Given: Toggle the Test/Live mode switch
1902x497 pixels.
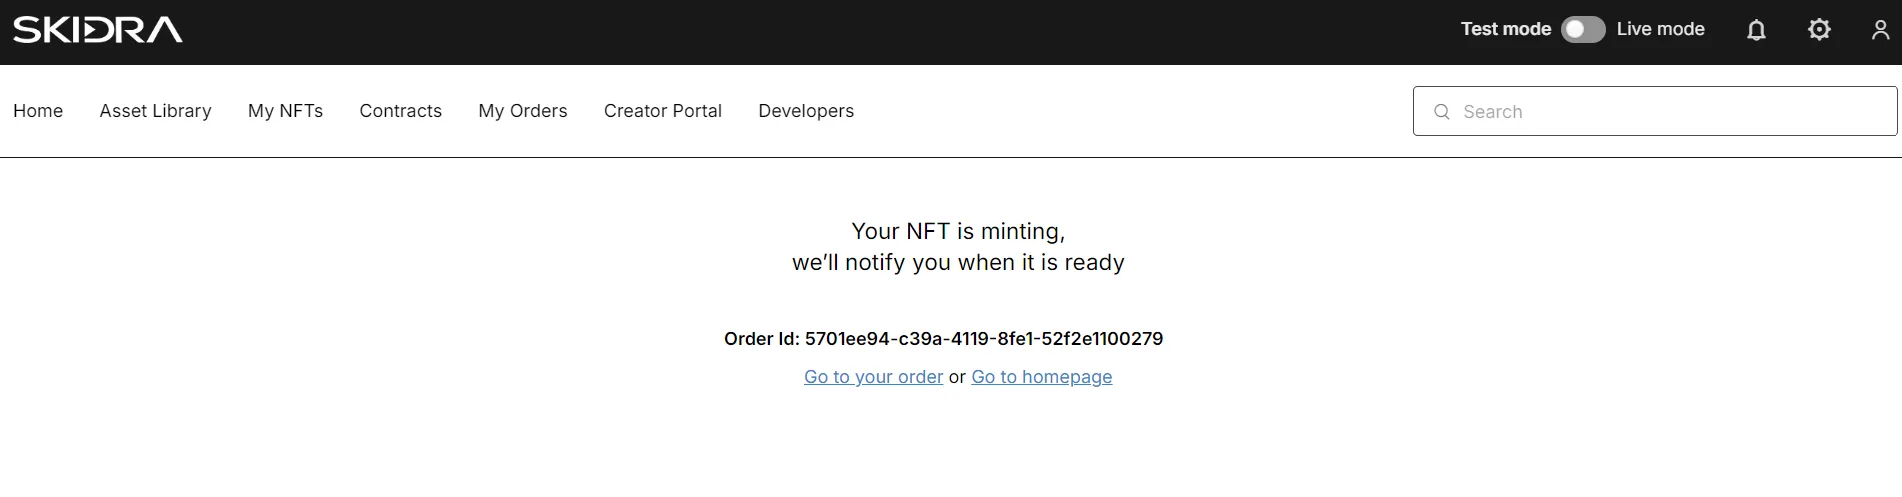Looking at the screenshot, I should (1583, 30).
